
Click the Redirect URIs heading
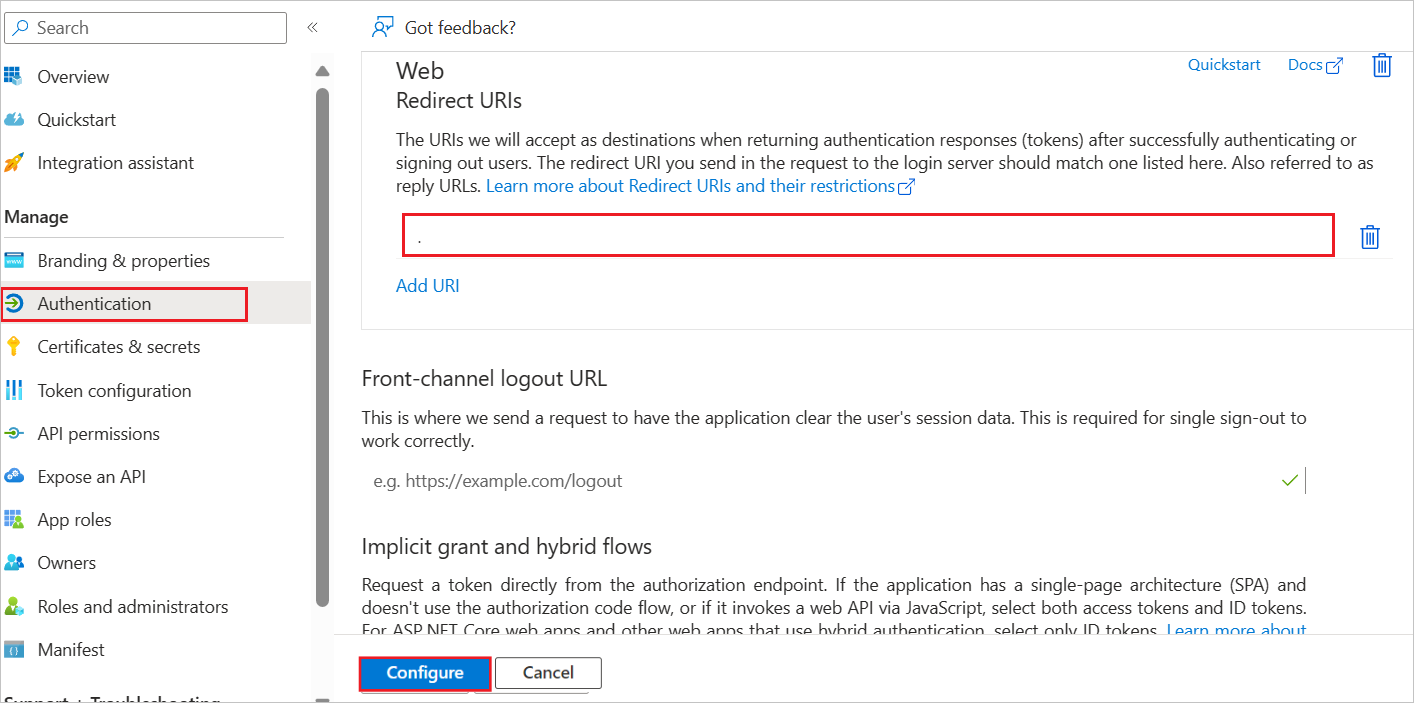459,101
